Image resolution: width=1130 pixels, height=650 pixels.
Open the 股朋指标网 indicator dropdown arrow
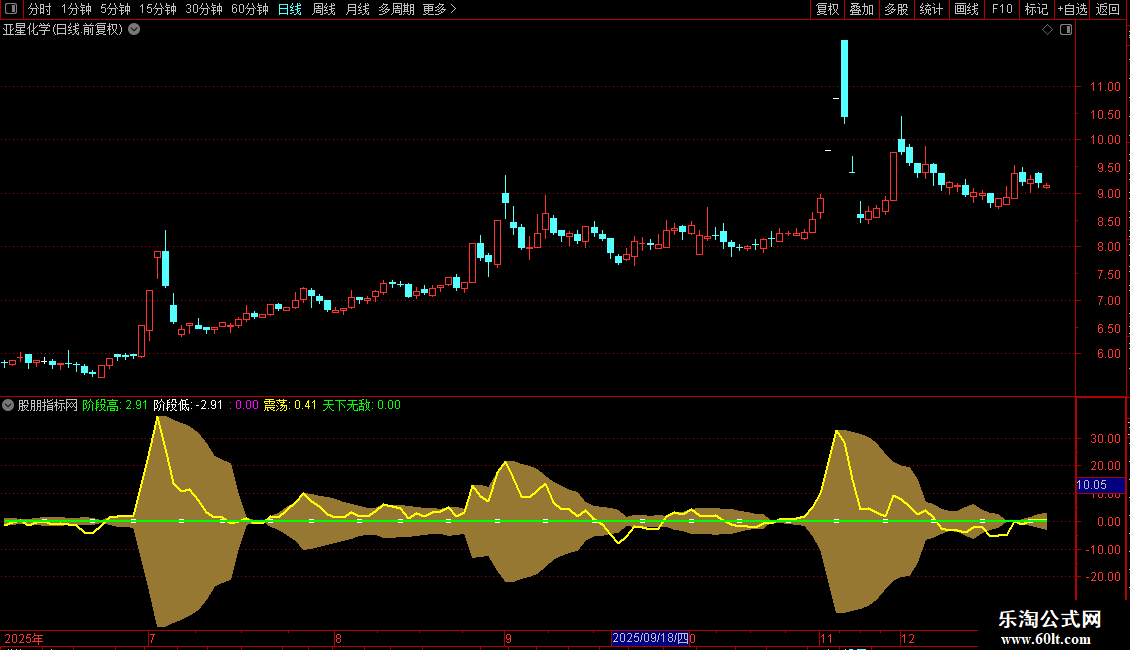[8, 405]
